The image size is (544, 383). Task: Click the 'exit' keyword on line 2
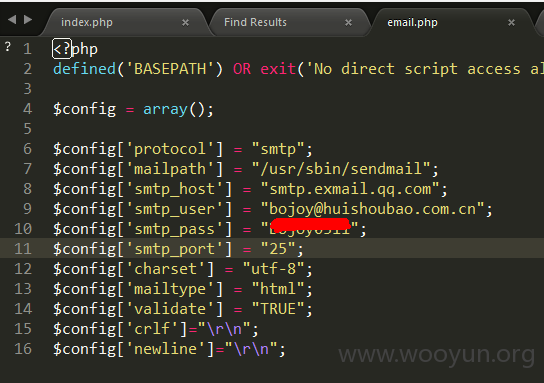pos(278,69)
